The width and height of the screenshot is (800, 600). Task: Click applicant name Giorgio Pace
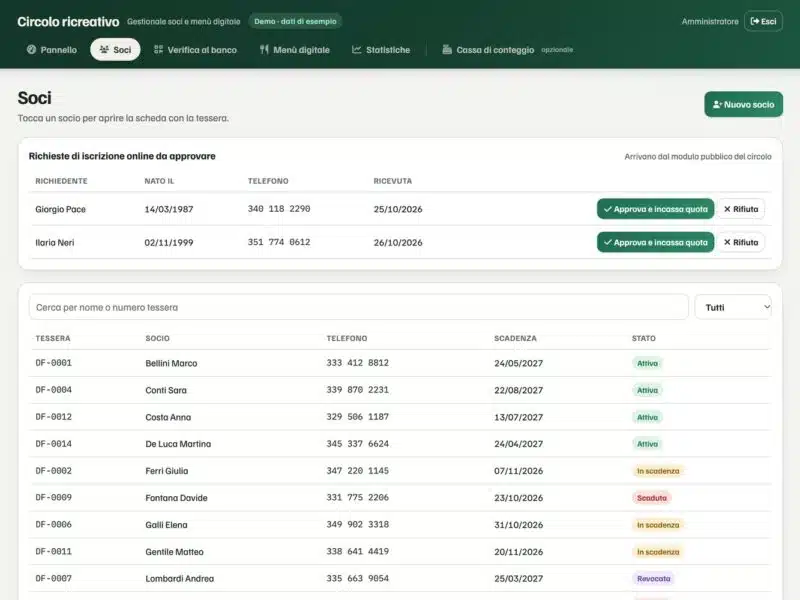point(60,209)
